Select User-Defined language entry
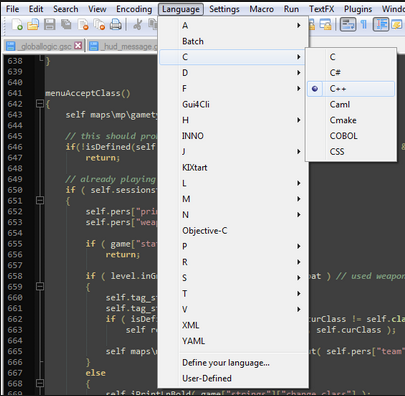 [233, 378]
